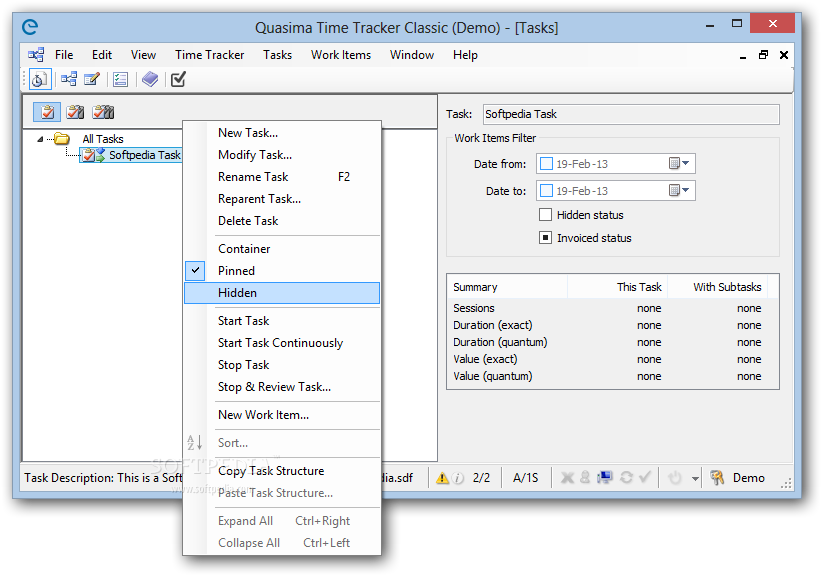Open the Date to calendar dropdown

click(x=679, y=190)
